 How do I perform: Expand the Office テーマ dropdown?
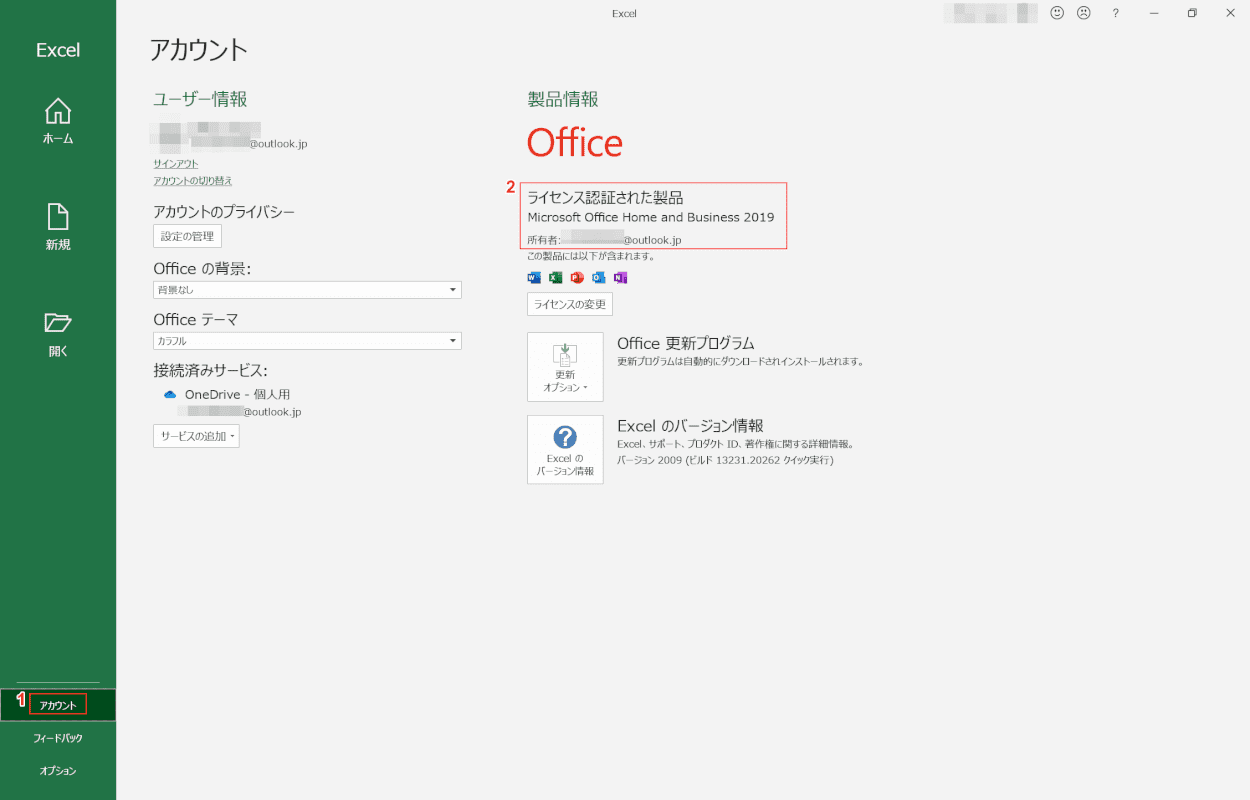point(307,341)
